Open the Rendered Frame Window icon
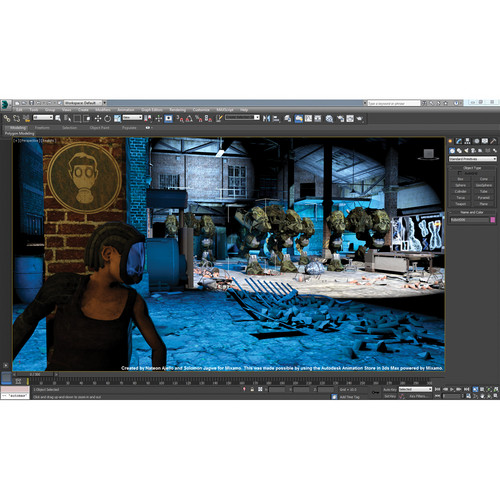The width and height of the screenshot is (500, 500). point(350,118)
